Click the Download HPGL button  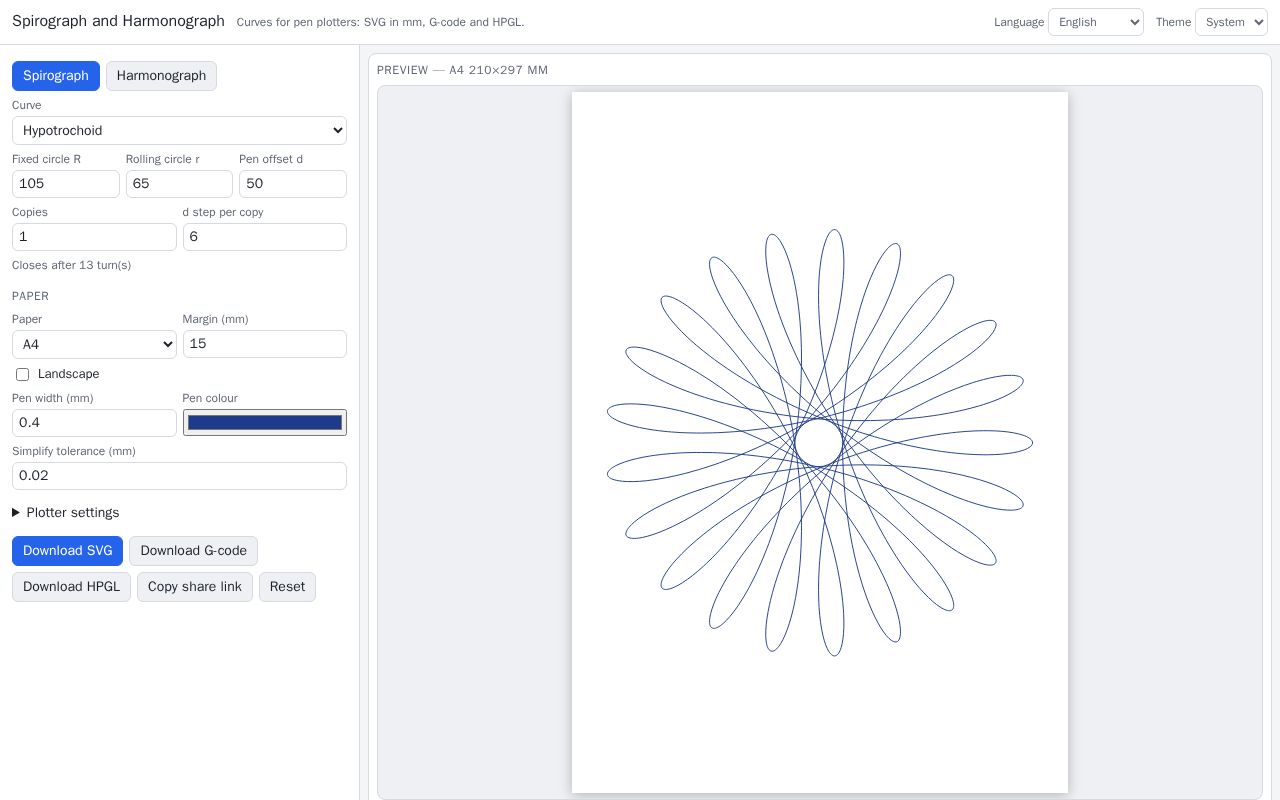point(71,587)
